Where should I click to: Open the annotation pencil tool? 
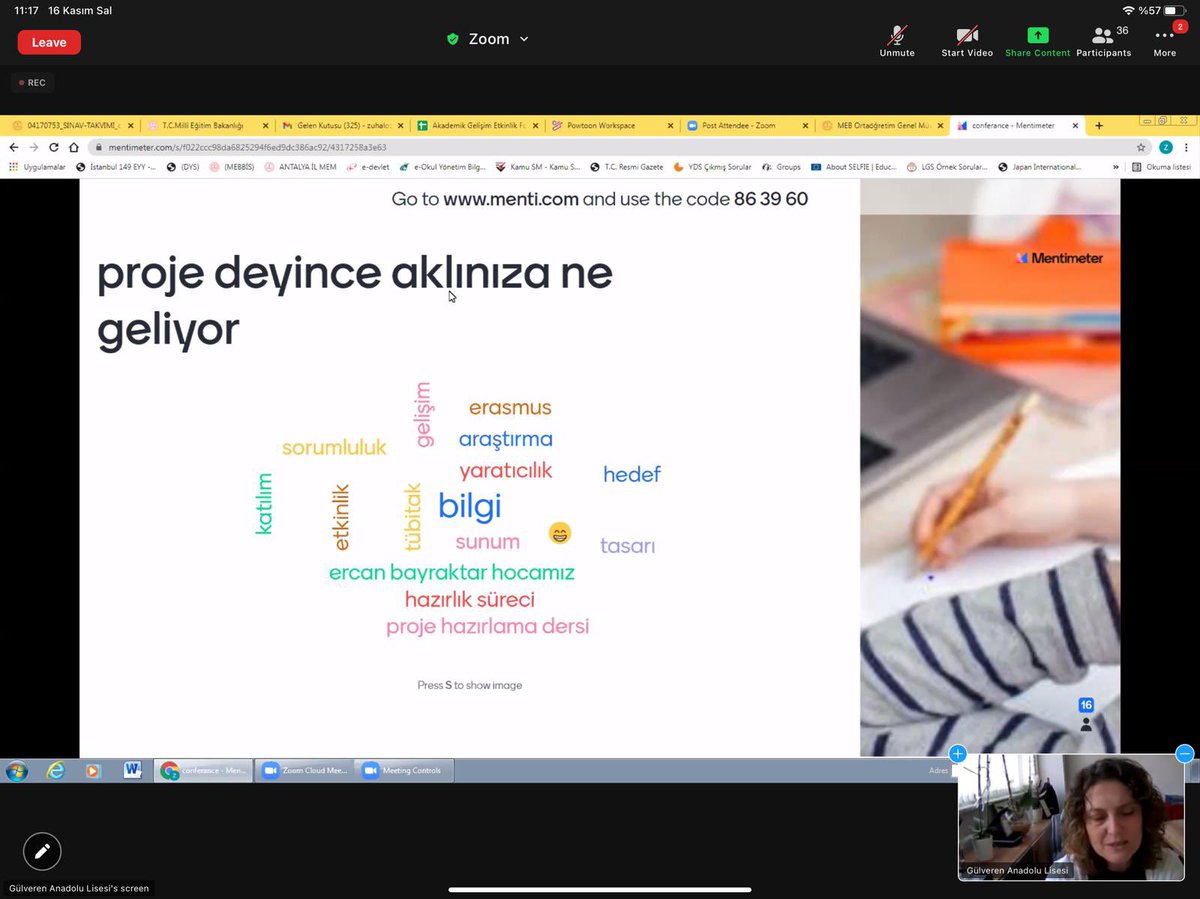click(42, 851)
